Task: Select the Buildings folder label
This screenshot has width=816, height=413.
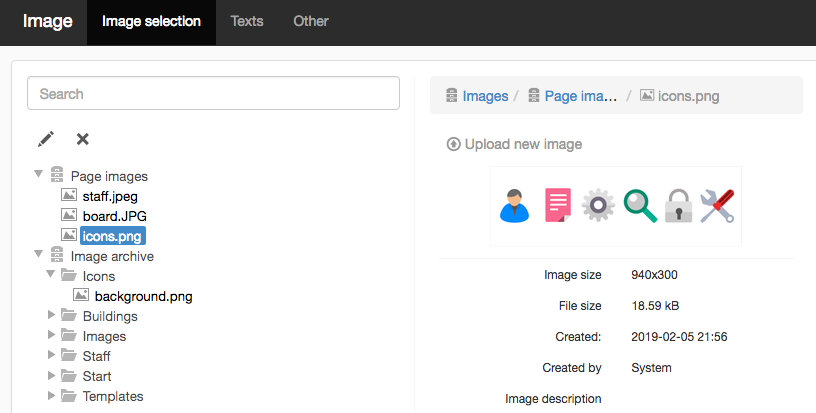Action: click(110, 316)
